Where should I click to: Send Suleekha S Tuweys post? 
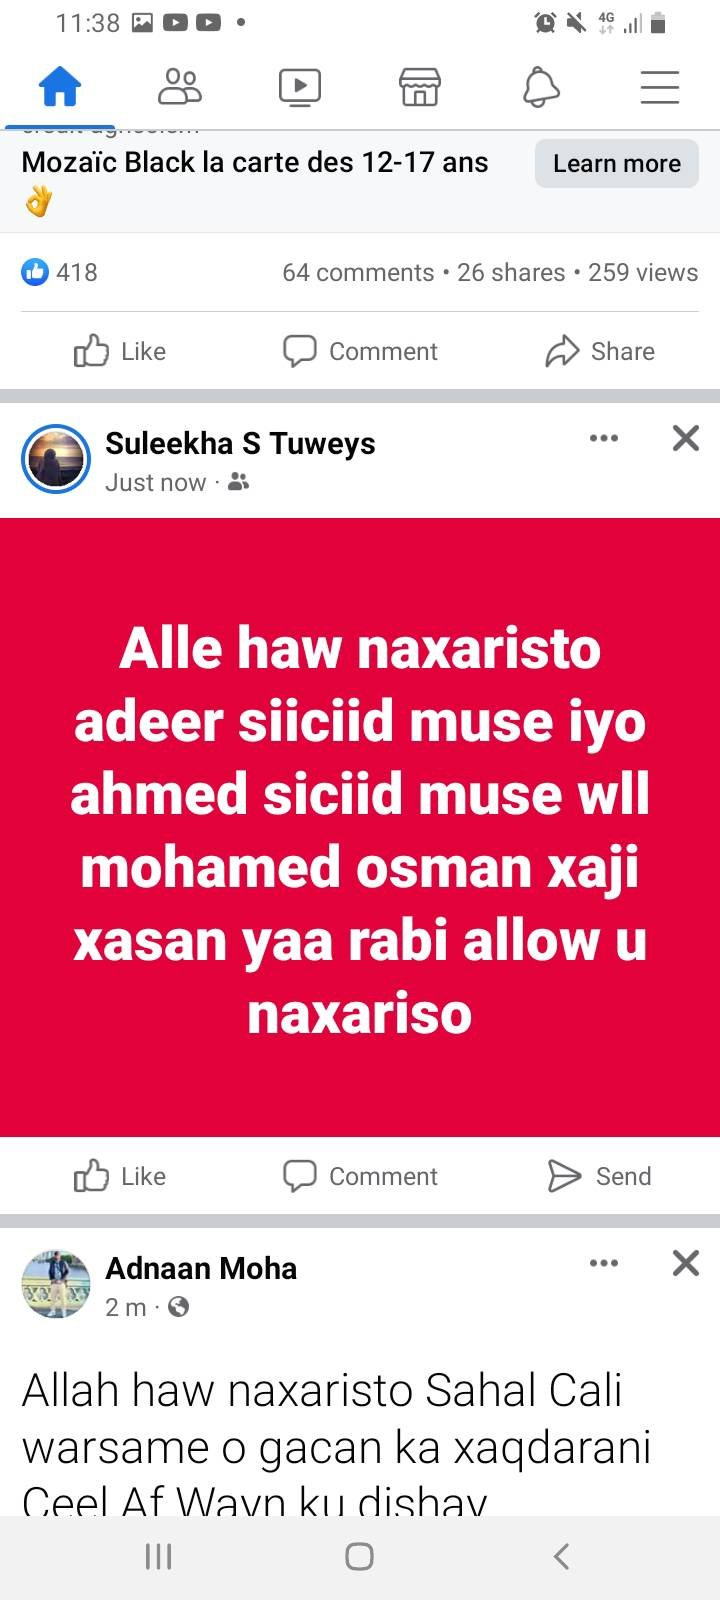point(600,1176)
